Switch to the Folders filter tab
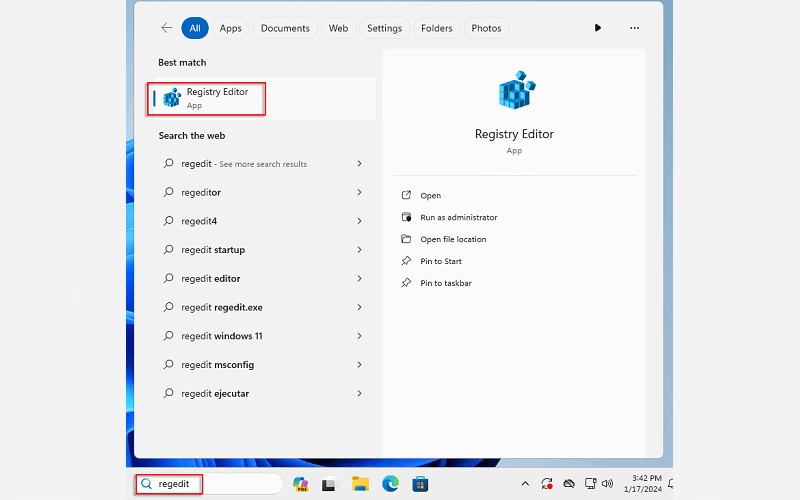Screen dimensions: 800x500 [437, 28]
